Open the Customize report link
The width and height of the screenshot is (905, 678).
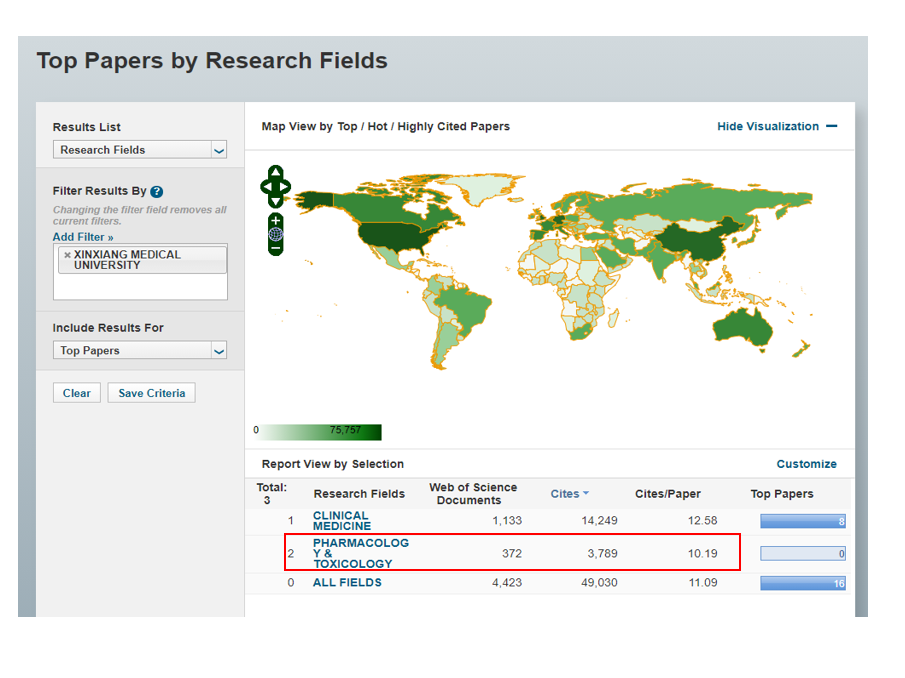tap(806, 464)
